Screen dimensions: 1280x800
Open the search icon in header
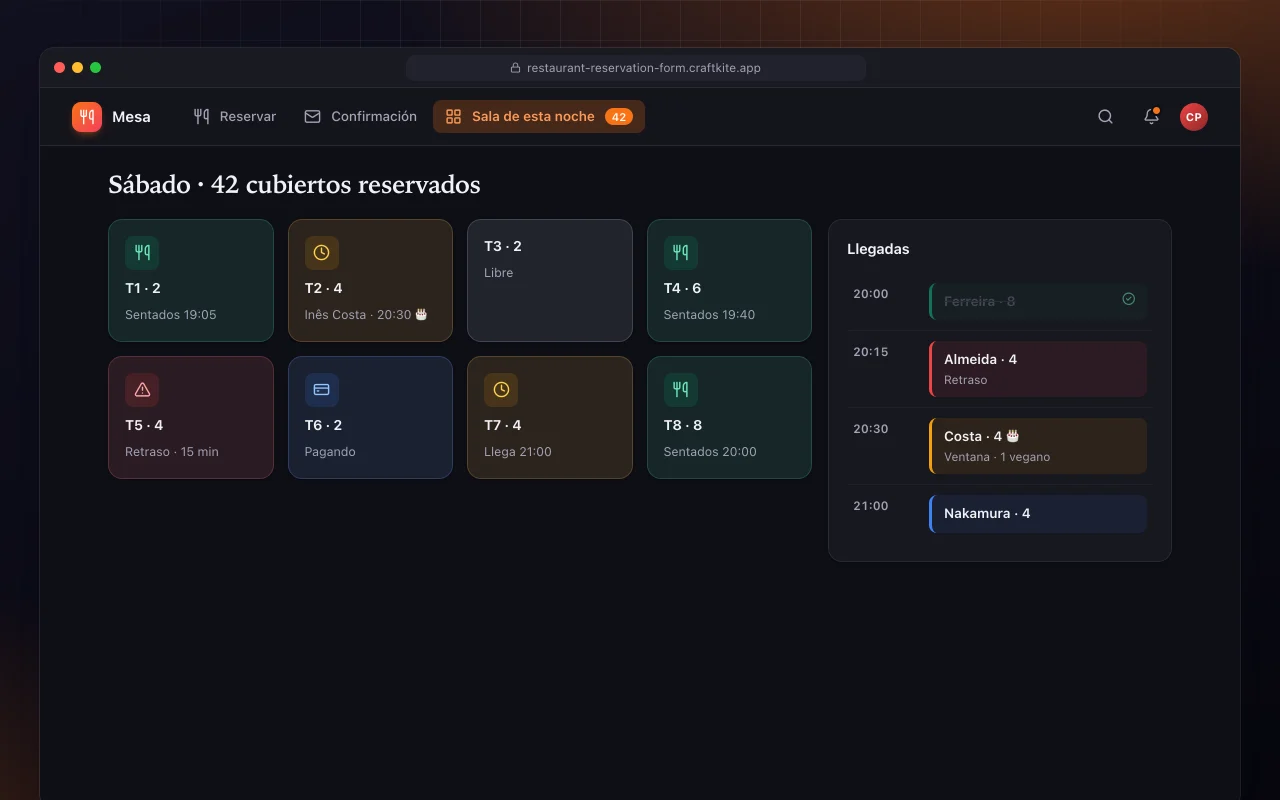(1105, 117)
